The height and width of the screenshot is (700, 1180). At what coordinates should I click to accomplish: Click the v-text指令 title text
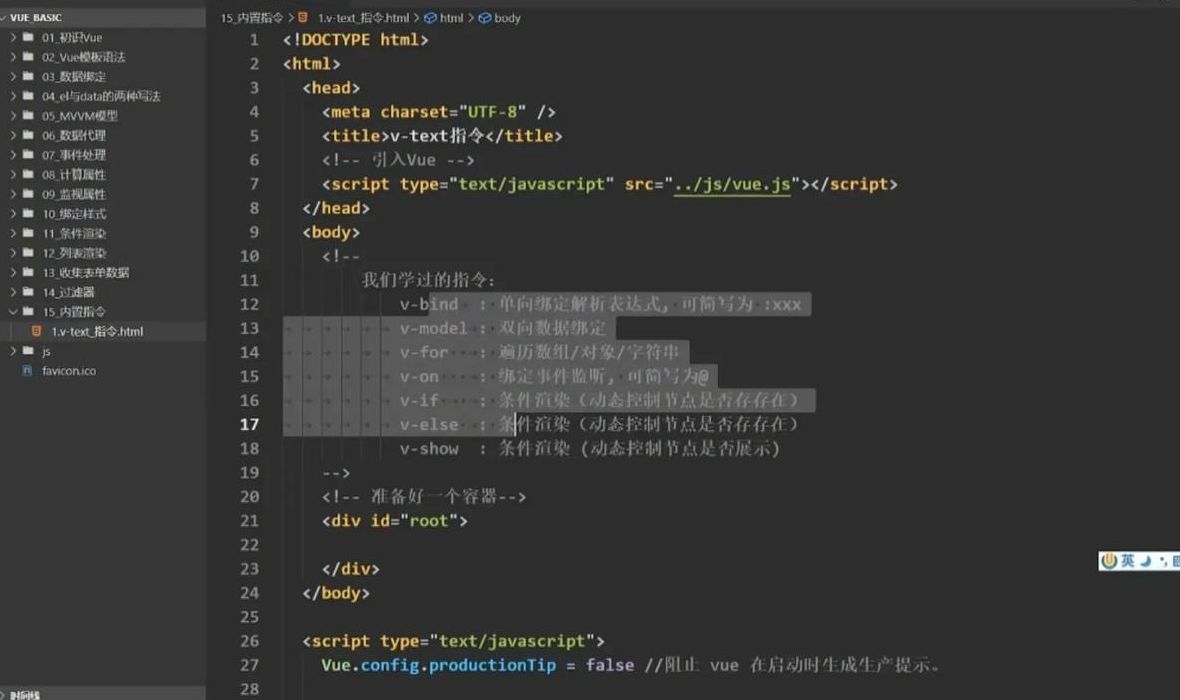coord(438,136)
